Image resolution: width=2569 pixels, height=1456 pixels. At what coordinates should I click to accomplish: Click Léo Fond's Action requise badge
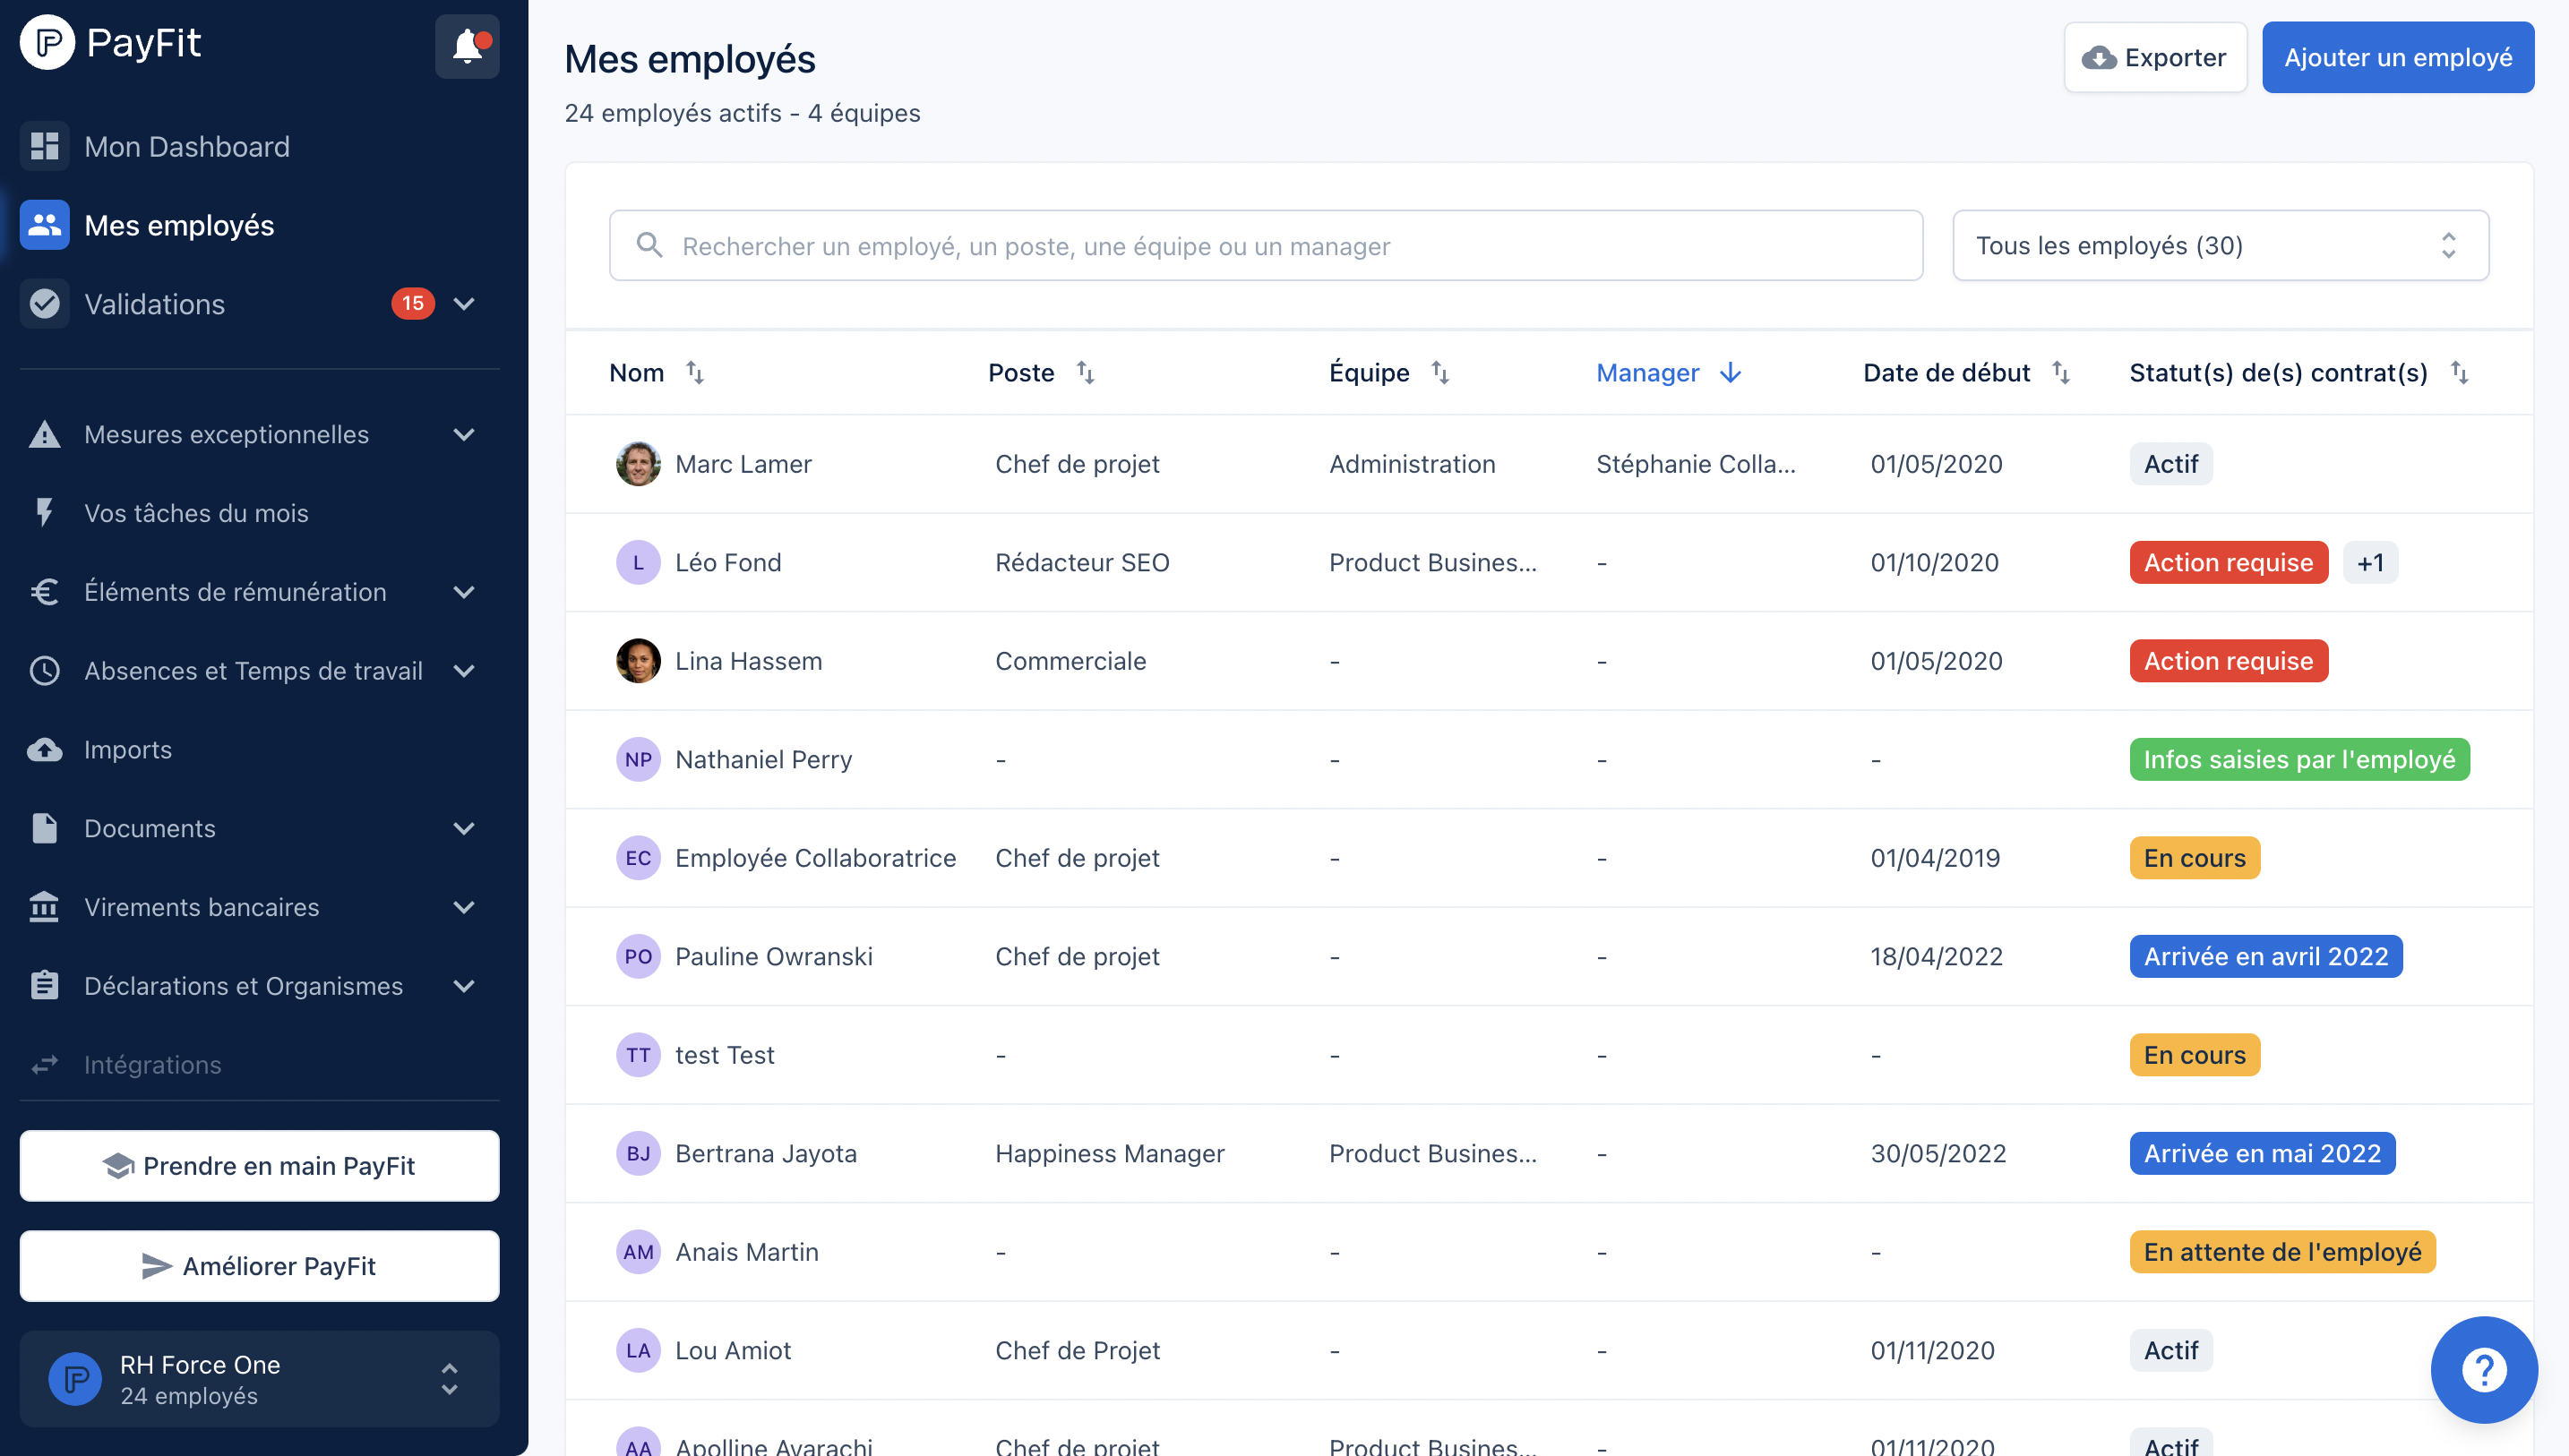tap(2227, 563)
